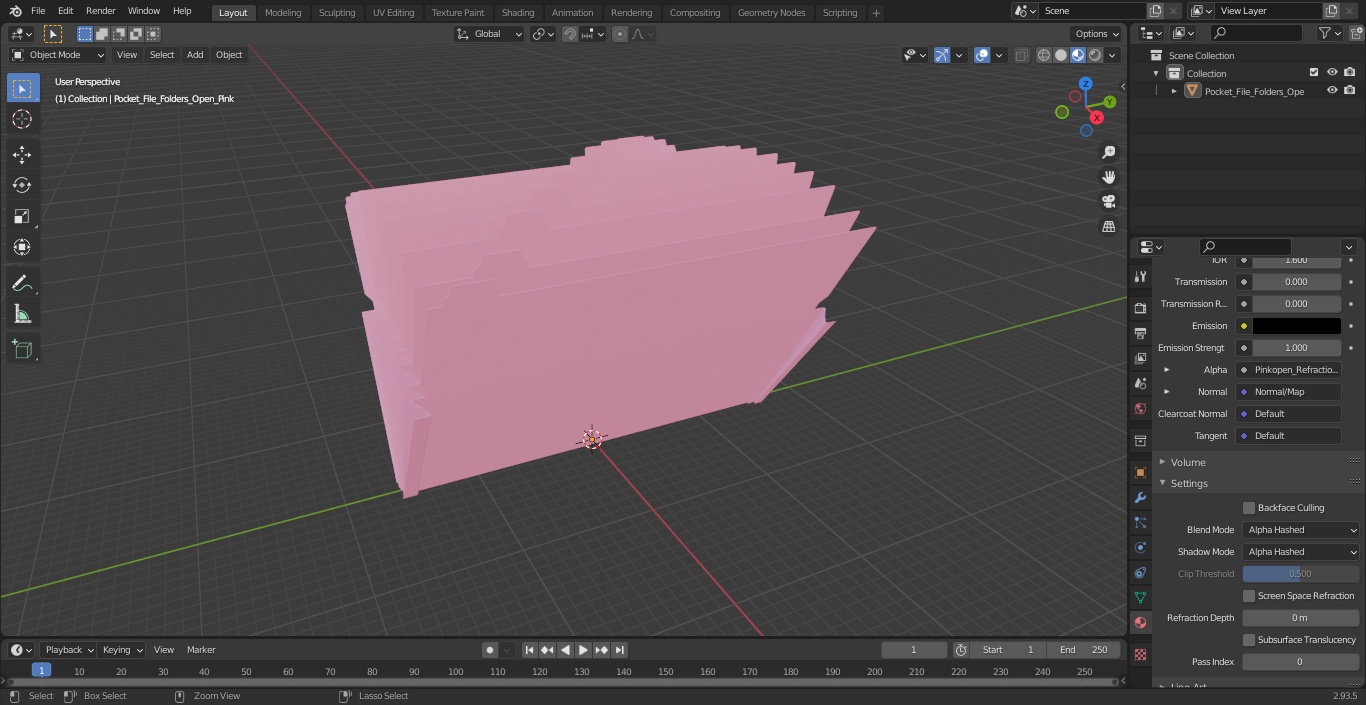
Task: Open the File menu
Action: click(x=38, y=11)
